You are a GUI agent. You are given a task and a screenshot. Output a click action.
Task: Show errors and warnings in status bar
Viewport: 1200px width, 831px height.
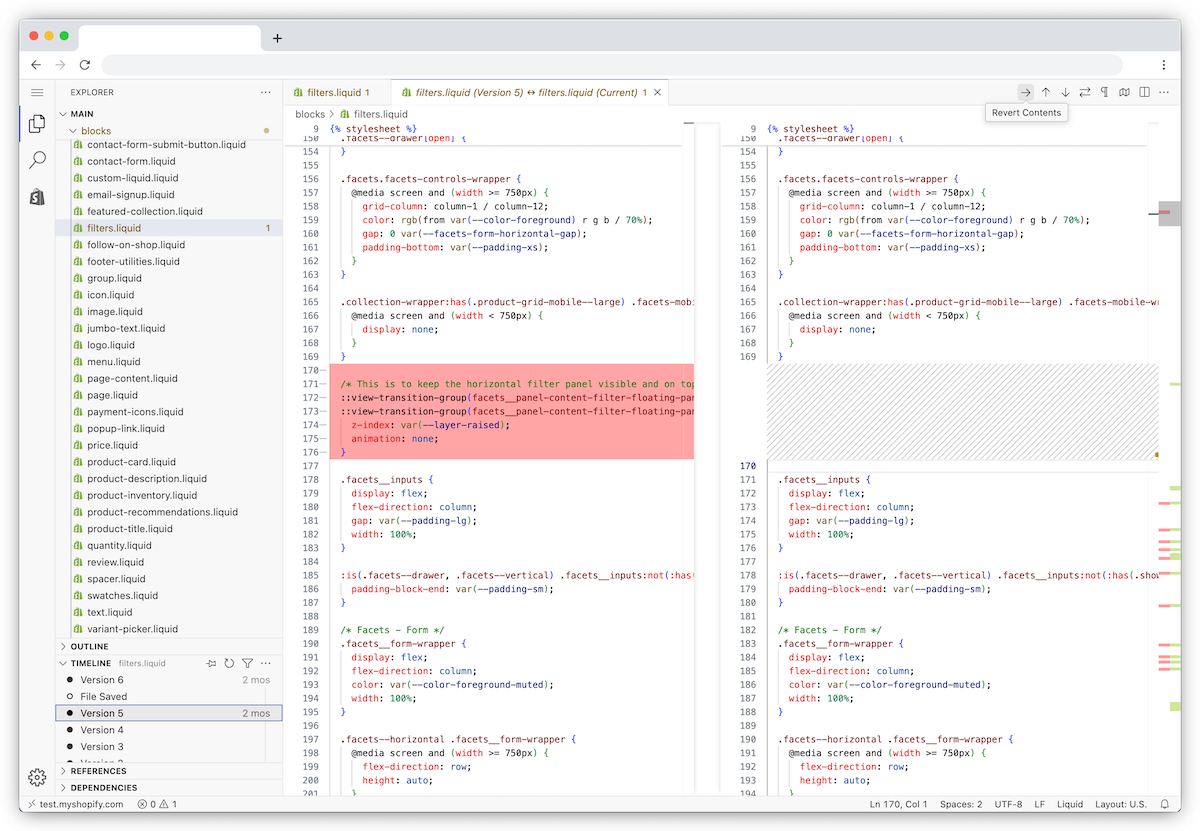click(x=157, y=804)
